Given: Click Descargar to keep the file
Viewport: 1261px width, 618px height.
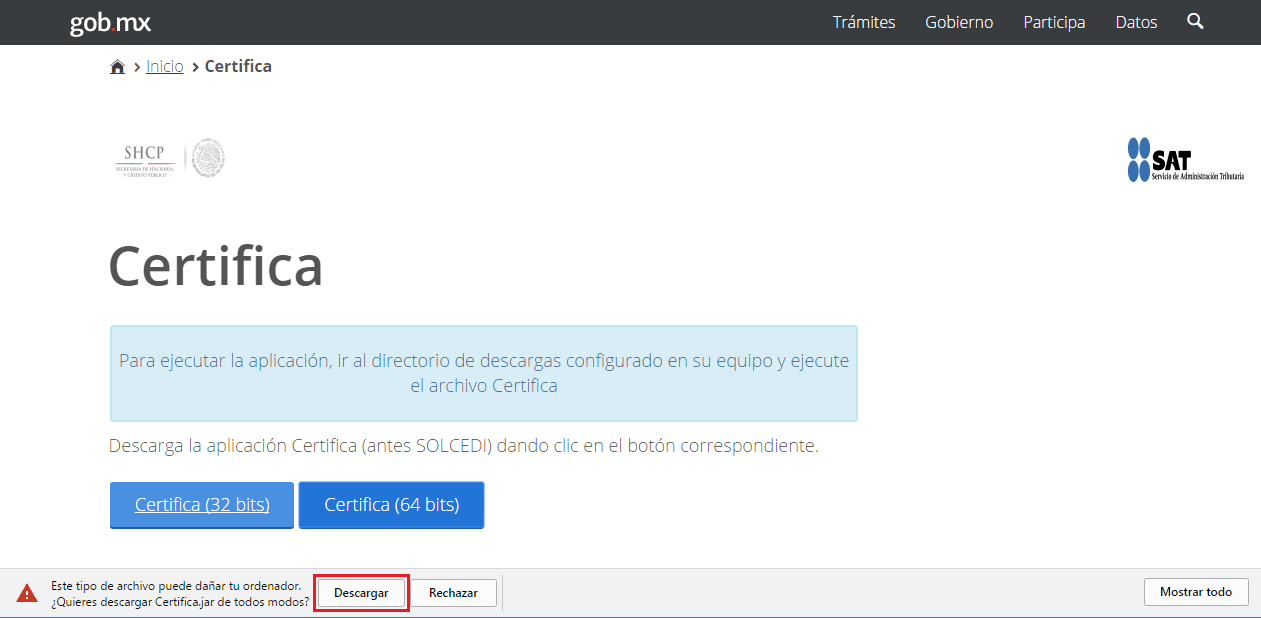Looking at the screenshot, I should [361, 593].
